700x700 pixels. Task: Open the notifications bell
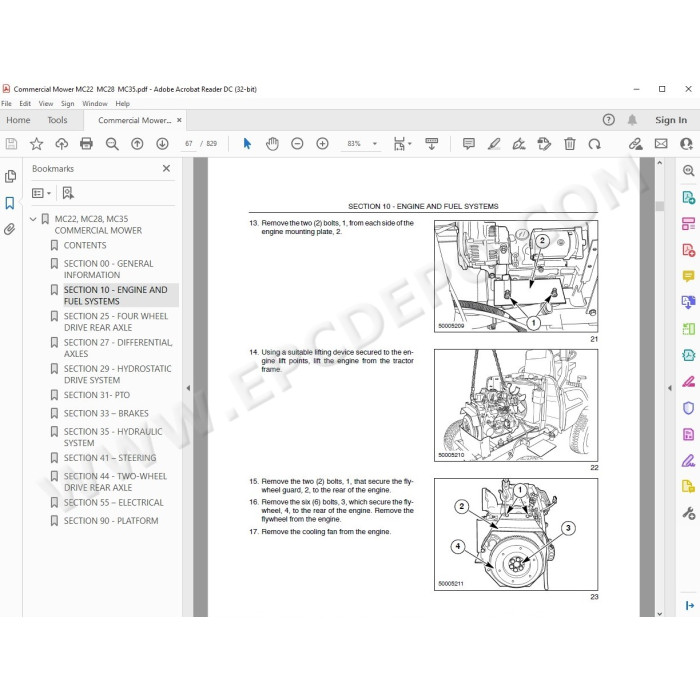pyautogui.click(x=632, y=120)
